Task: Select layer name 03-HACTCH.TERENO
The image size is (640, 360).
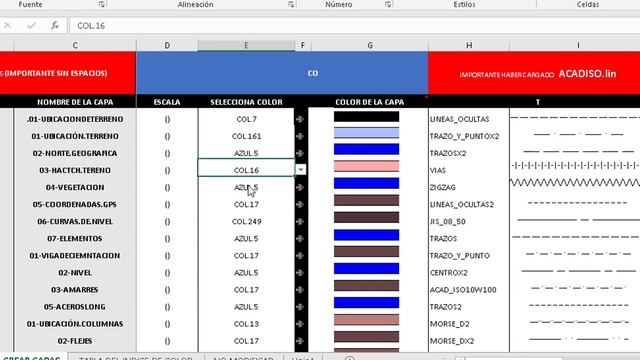Action: pos(75,170)
